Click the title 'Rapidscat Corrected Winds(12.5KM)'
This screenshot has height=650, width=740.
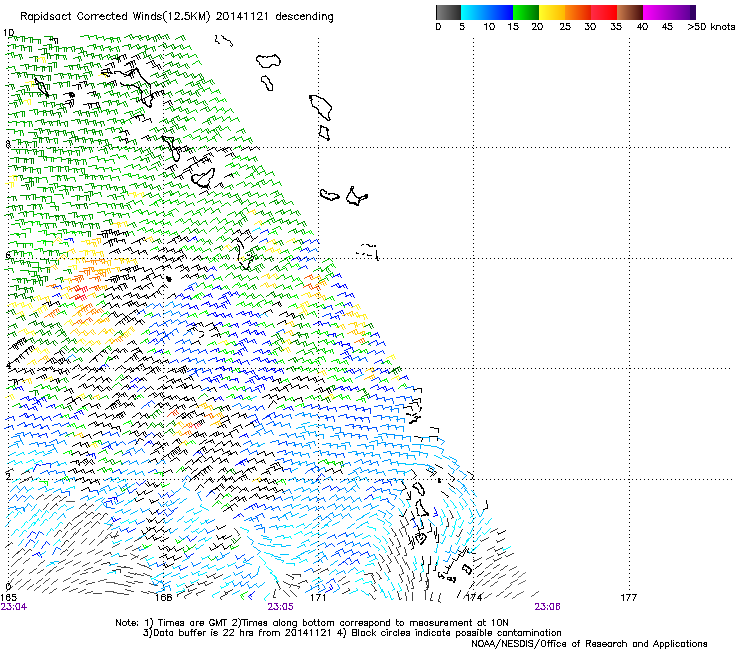tap(115, 17)
